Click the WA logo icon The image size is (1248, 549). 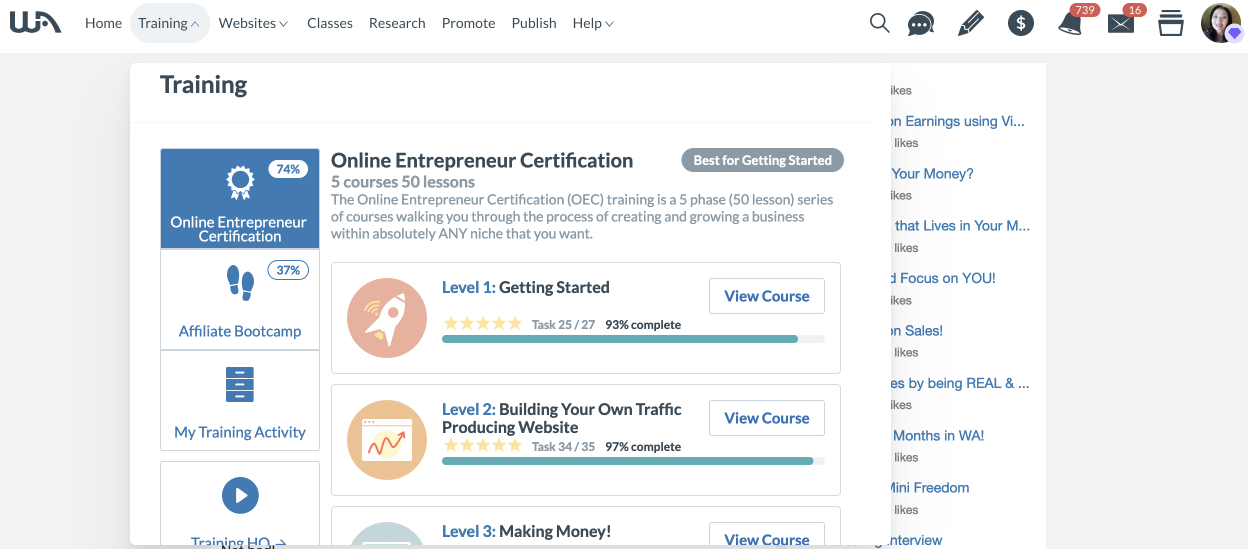point(35,22)
